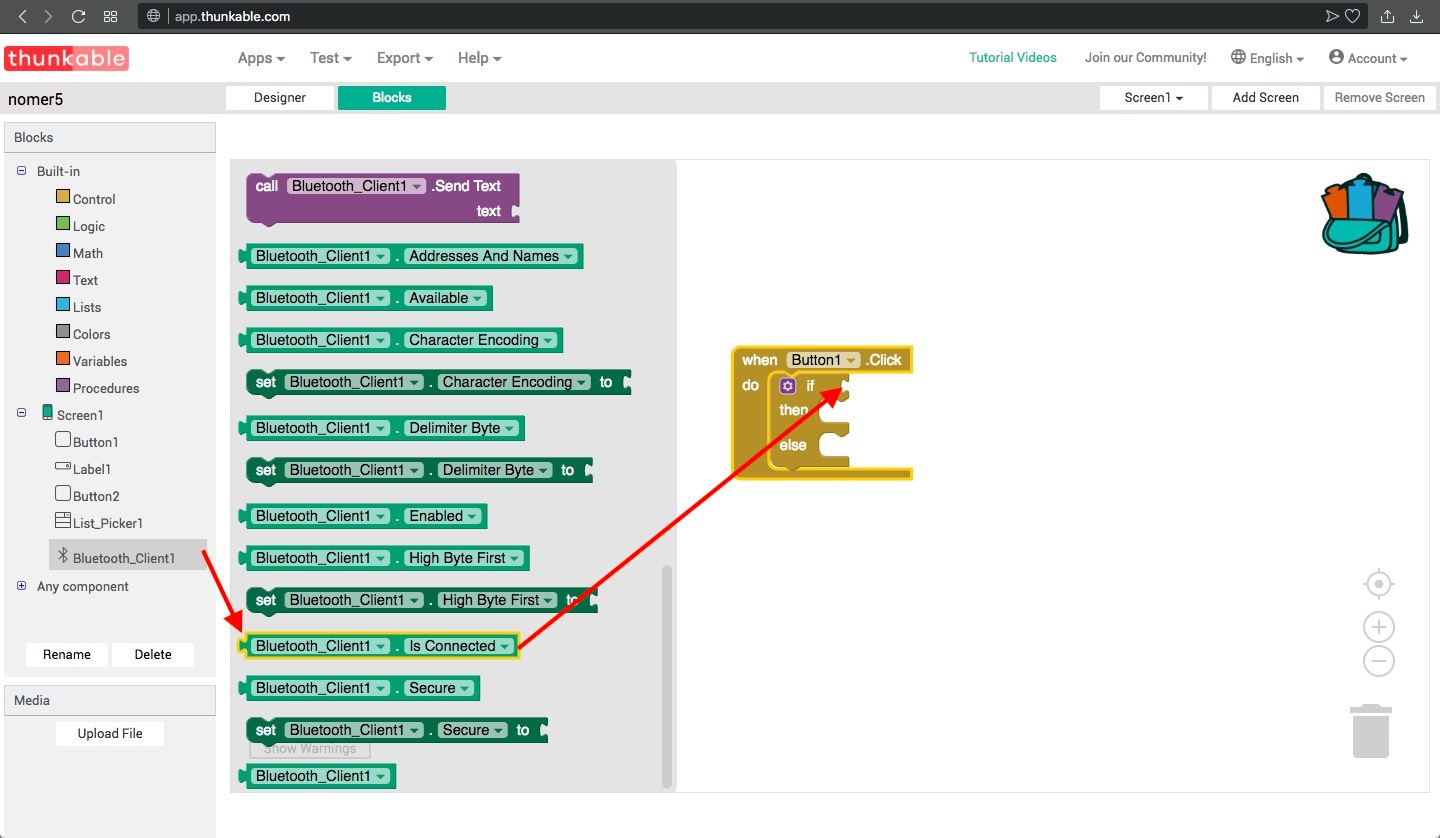
Task: Click the blocks flyout vertical scrollbar
Action: point(668,676)
